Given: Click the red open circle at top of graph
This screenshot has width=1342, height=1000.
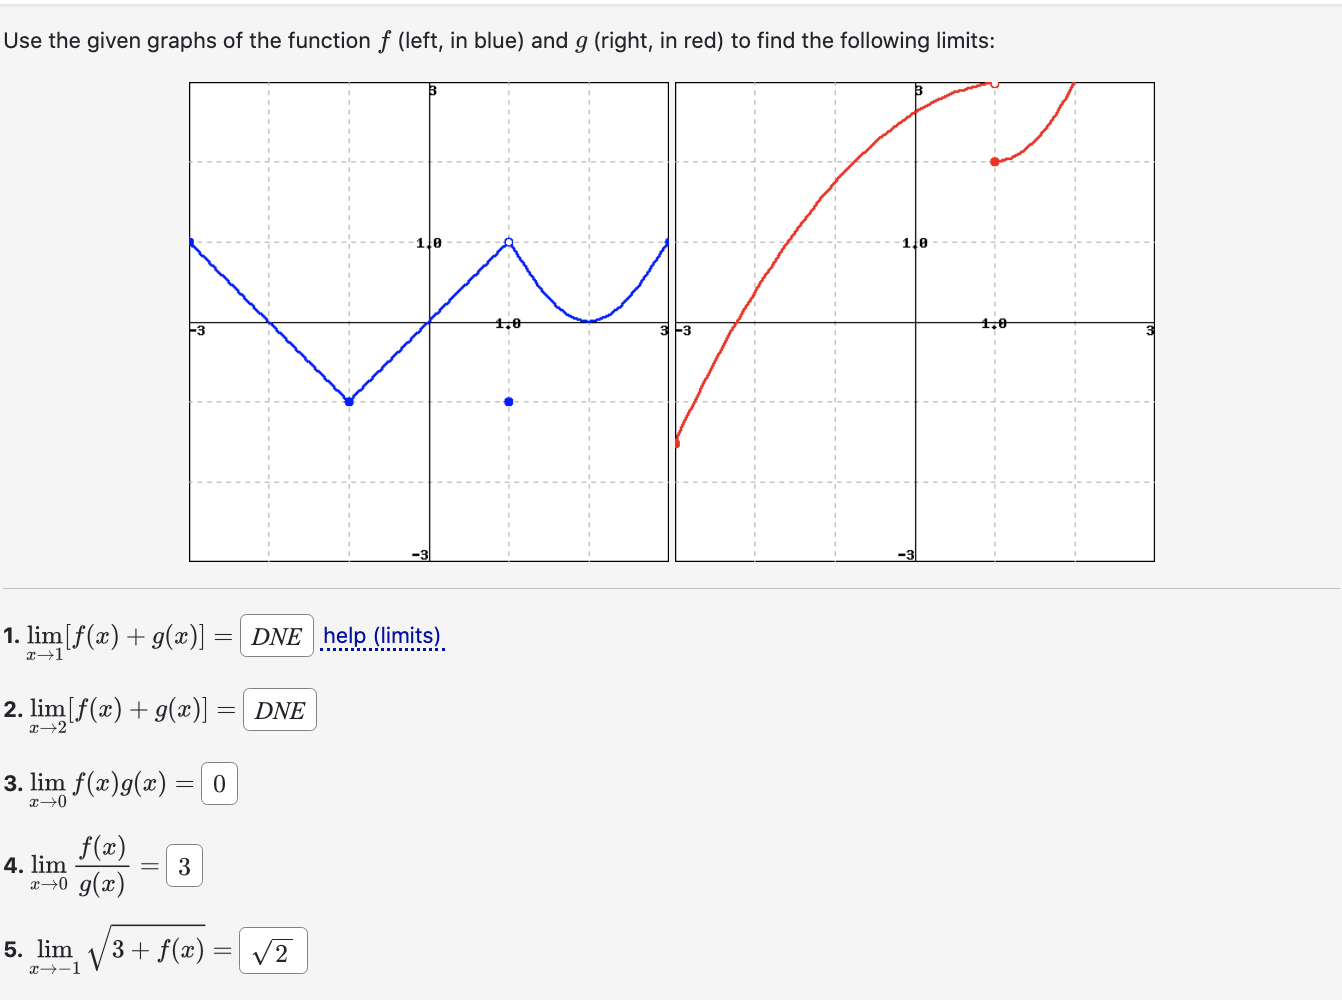Looking at the screenshot, I should [x=995, y=84].
